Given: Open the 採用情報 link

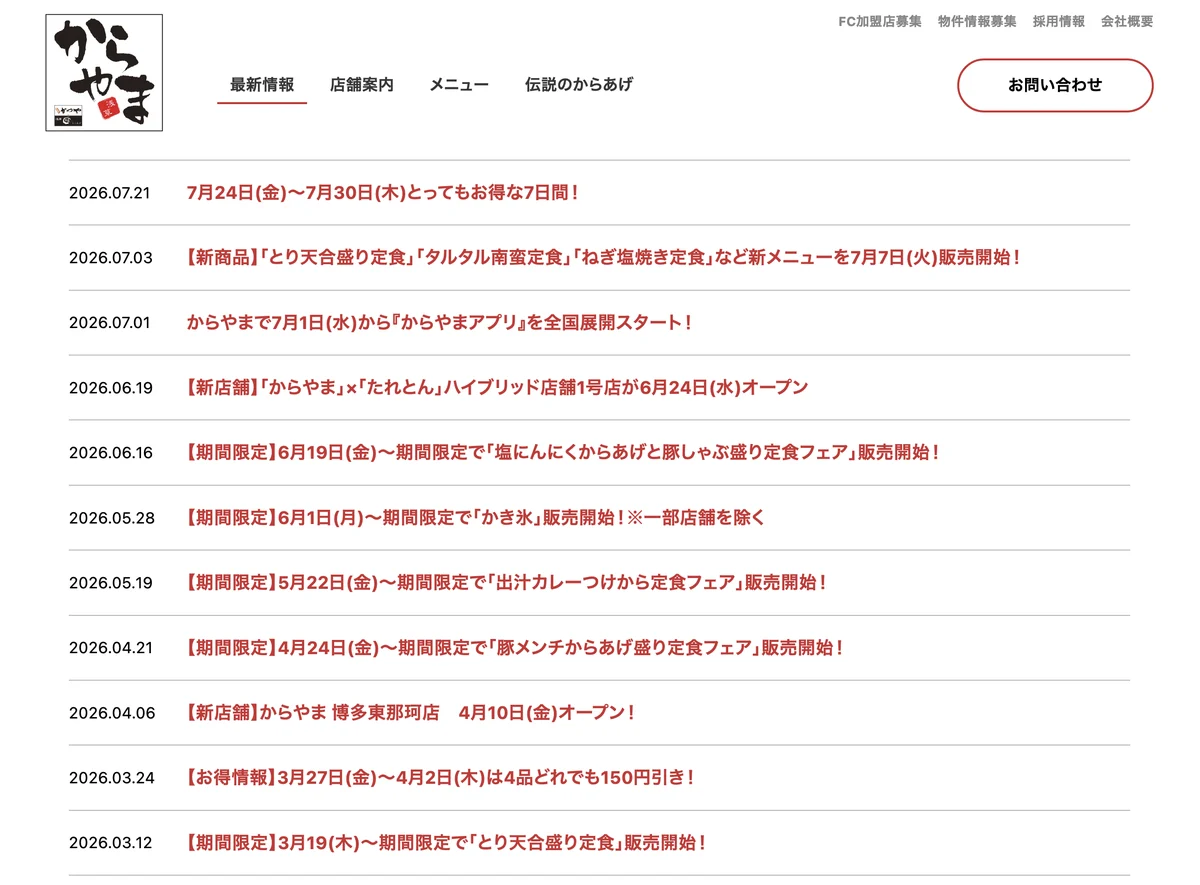Looking at the screenshot, I should [1059, 21].
